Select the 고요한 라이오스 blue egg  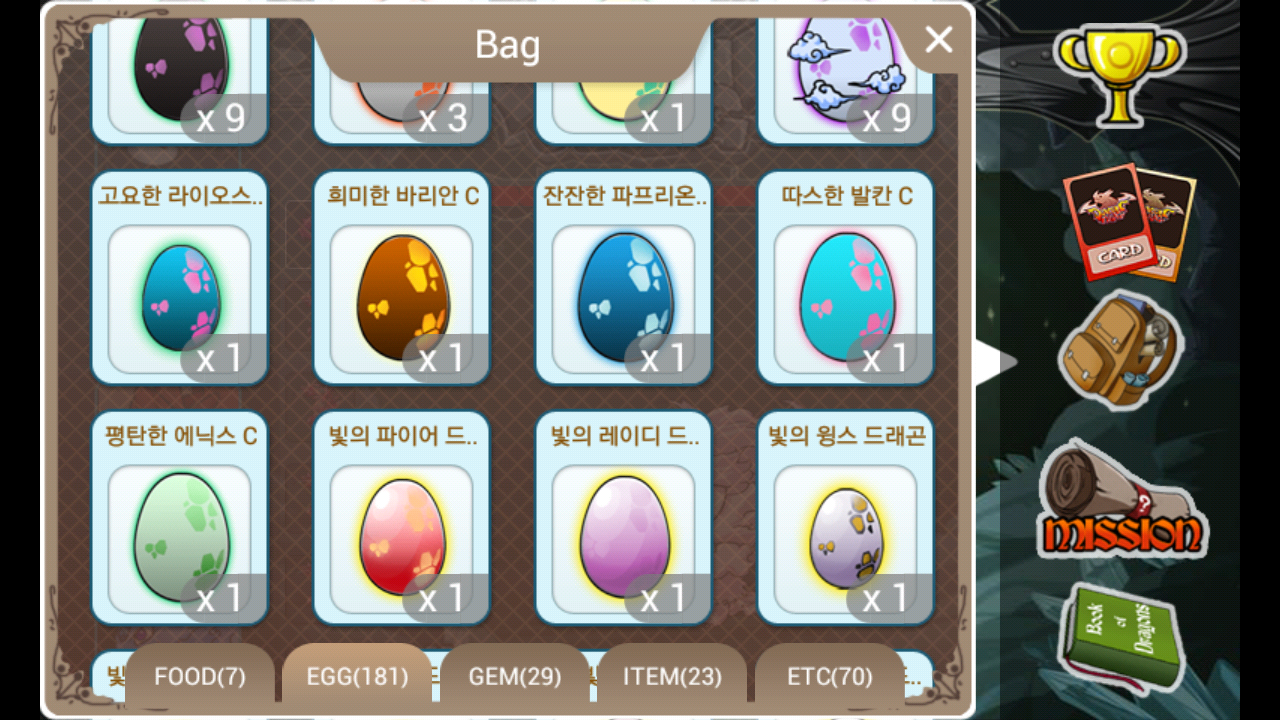[180, 278]
